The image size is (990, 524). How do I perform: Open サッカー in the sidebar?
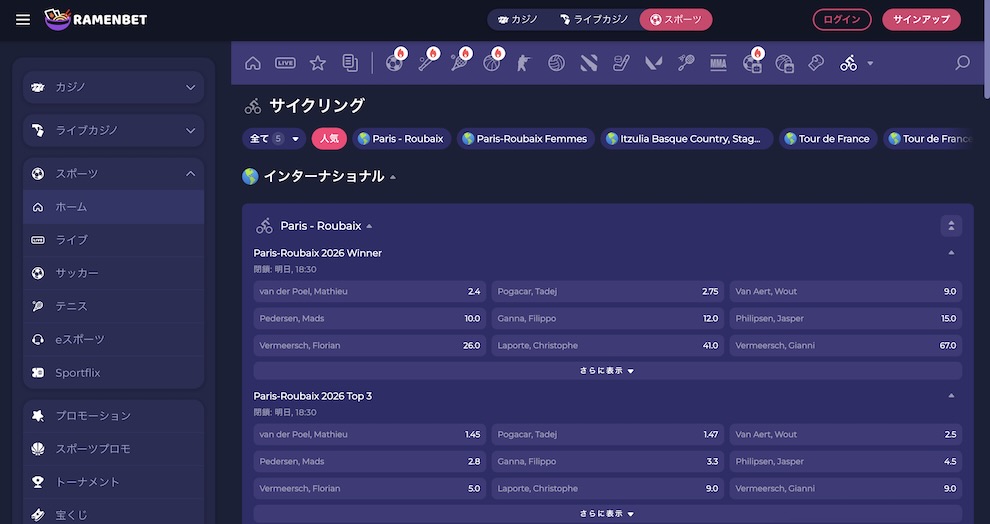[x=114, y=273]
